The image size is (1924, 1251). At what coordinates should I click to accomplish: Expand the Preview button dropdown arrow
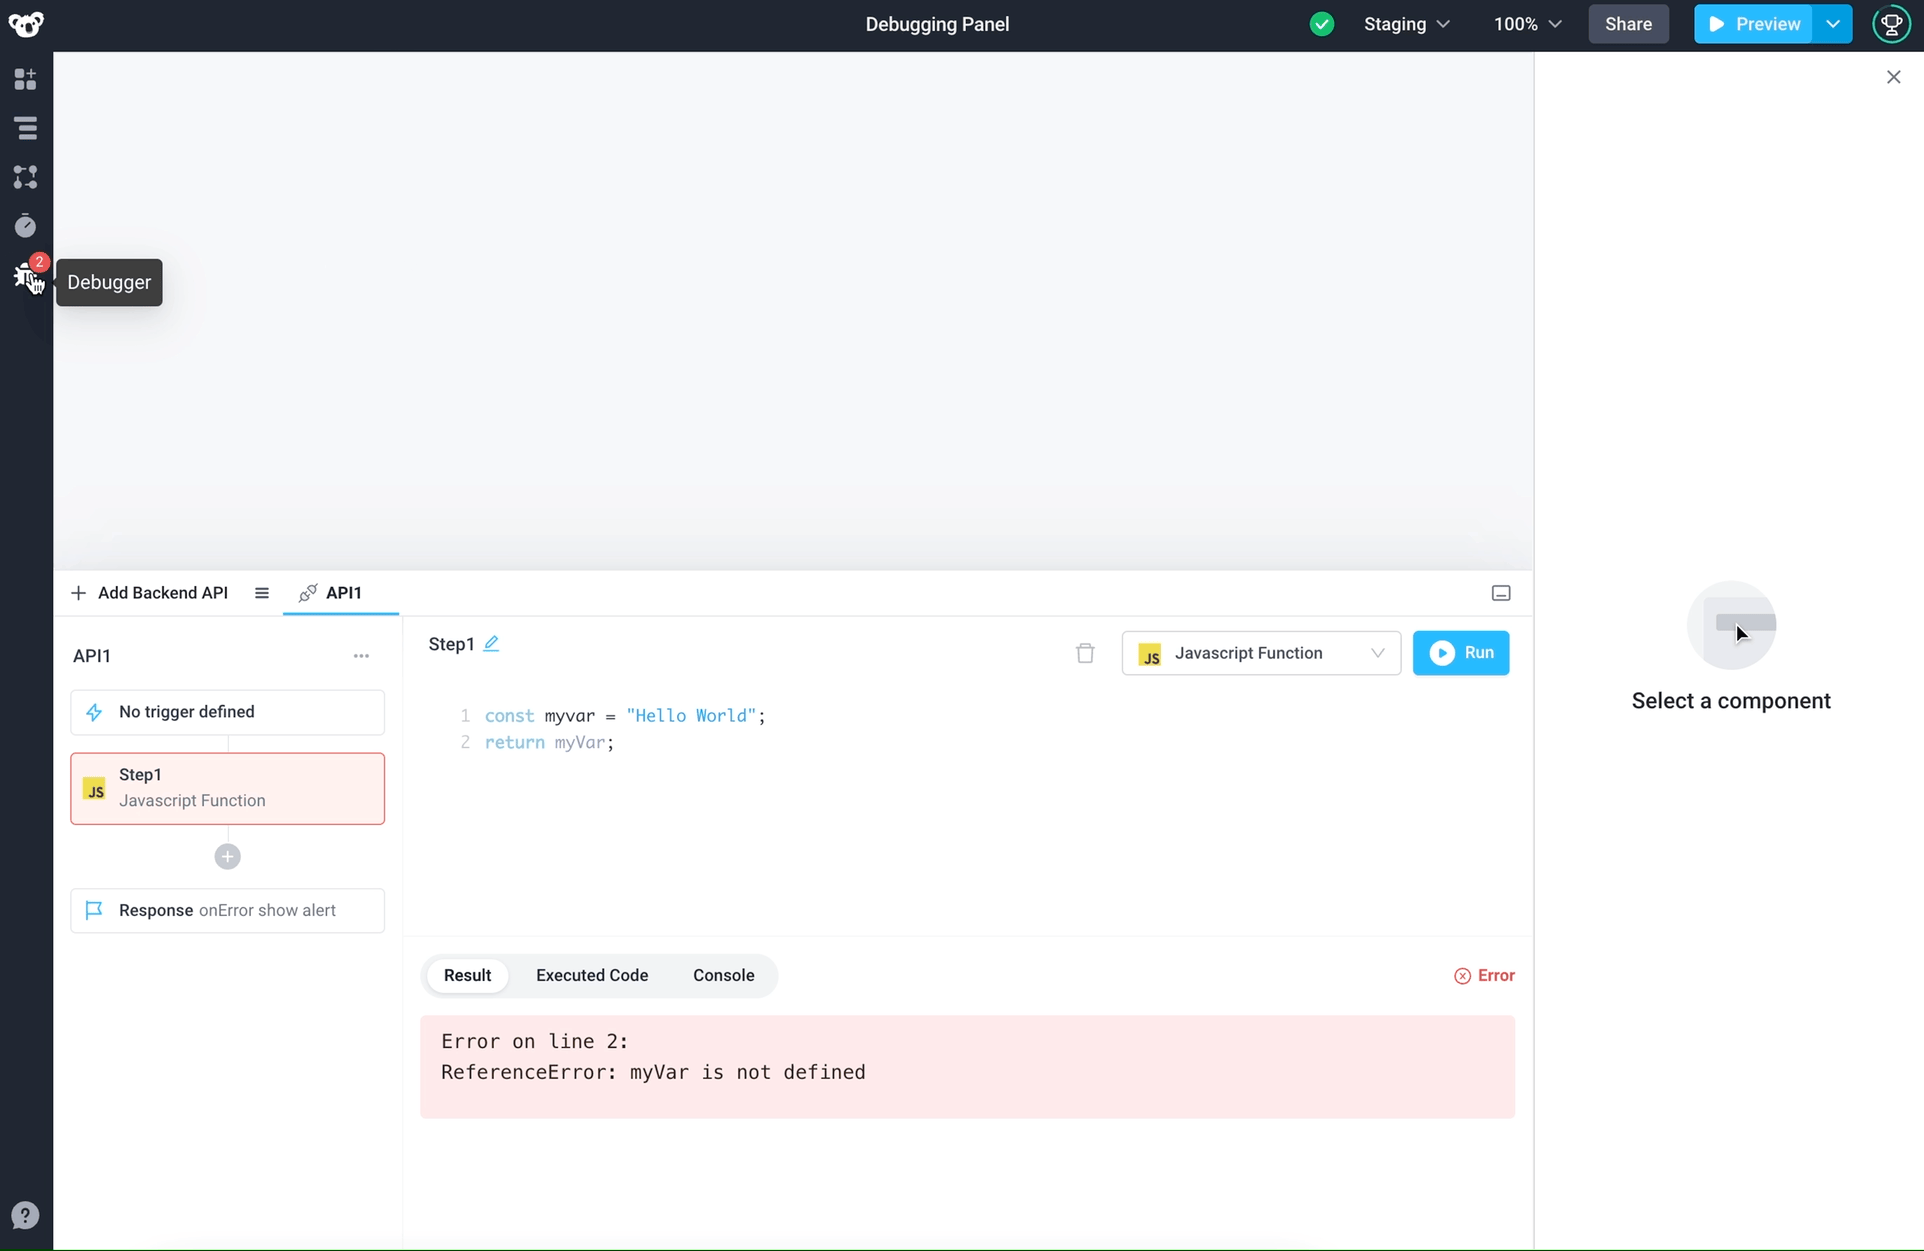point(1834,24)
